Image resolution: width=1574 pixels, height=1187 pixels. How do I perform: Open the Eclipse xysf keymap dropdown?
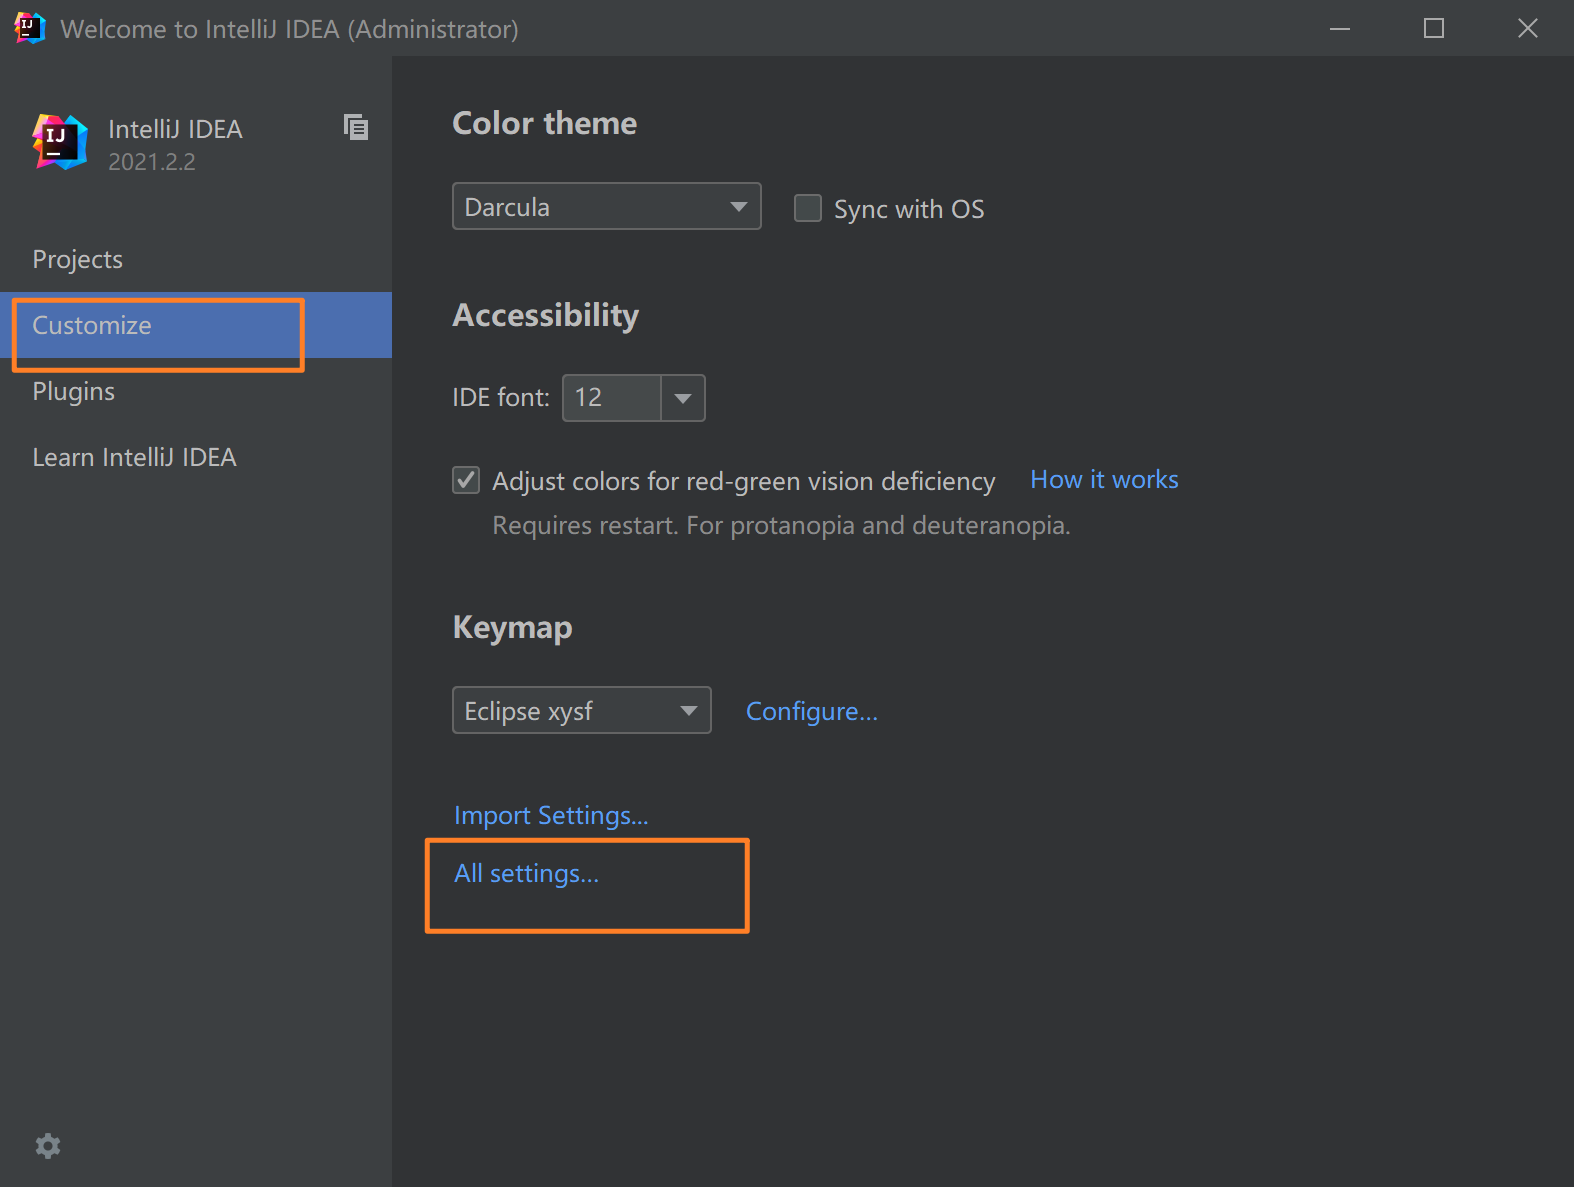[582, 710]
